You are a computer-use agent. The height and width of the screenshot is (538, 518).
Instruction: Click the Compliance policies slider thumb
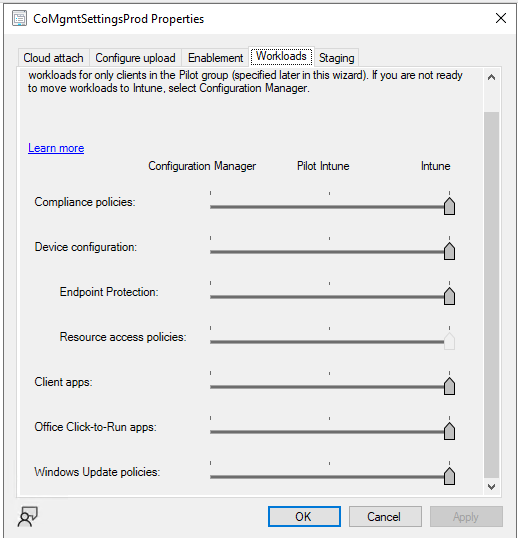click(x=449, y=206)
